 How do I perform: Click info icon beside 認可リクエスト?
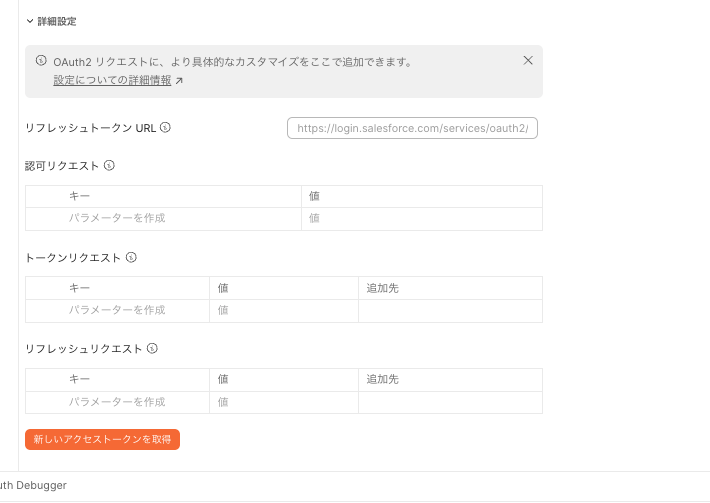point(109,166)
